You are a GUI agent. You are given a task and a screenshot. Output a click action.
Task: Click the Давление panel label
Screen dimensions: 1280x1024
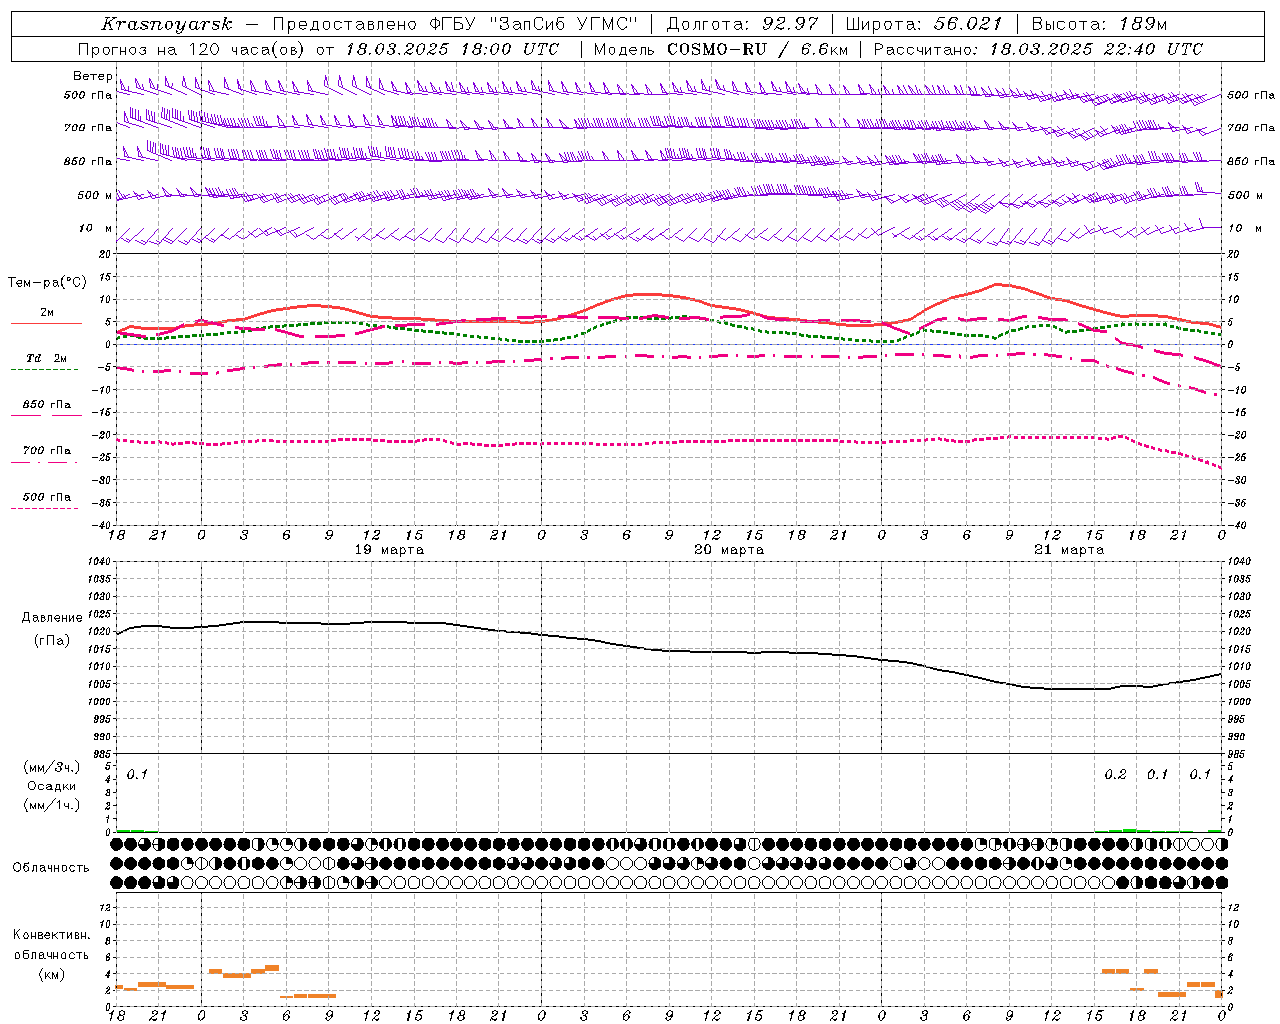[52, 618]
